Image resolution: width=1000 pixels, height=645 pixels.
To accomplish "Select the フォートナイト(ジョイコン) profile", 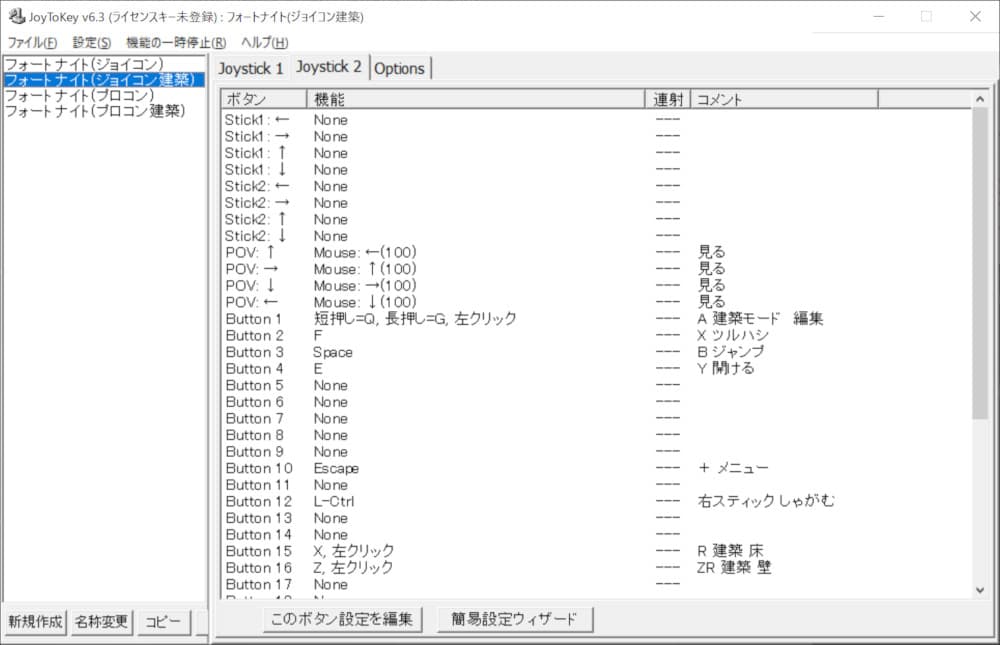I will [83, 64].
